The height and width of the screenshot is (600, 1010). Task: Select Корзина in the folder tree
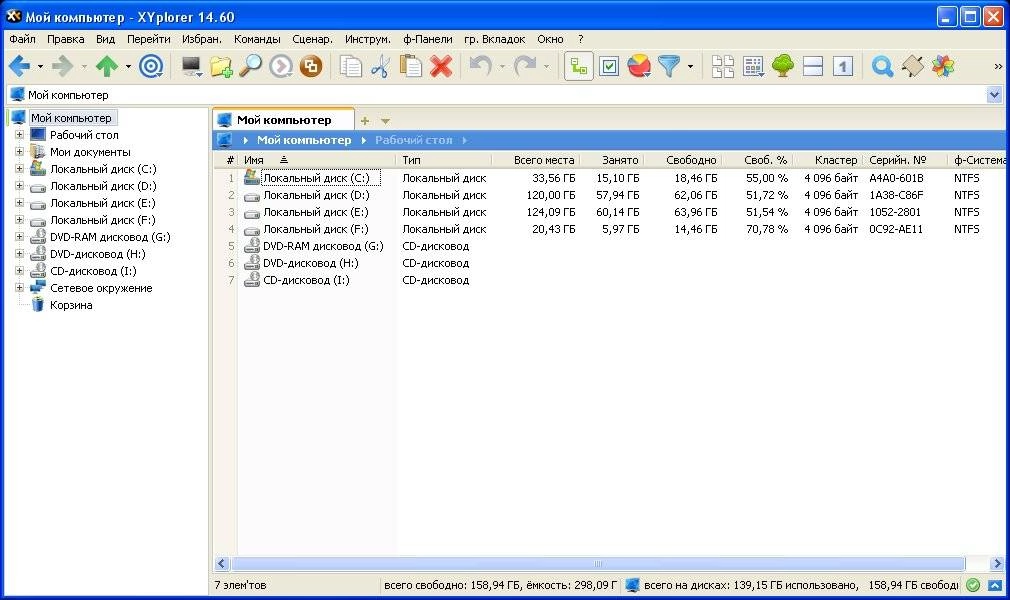coord(71,305)
